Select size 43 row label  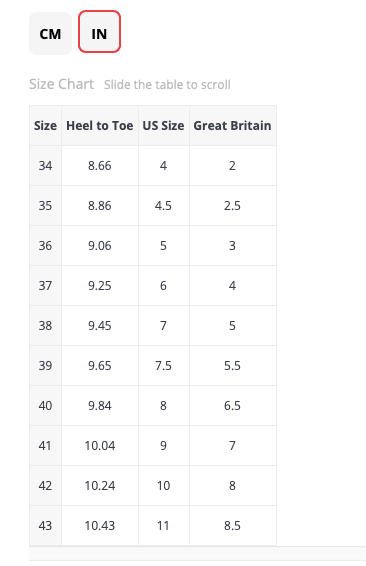coord(45,526)
